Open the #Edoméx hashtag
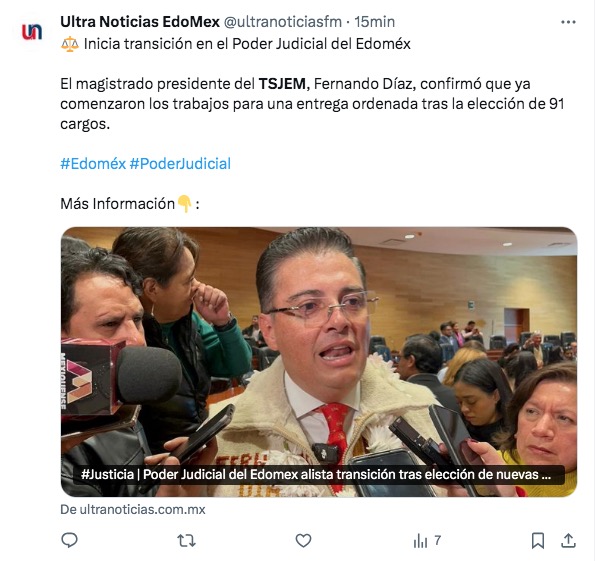 coord(93,164)
